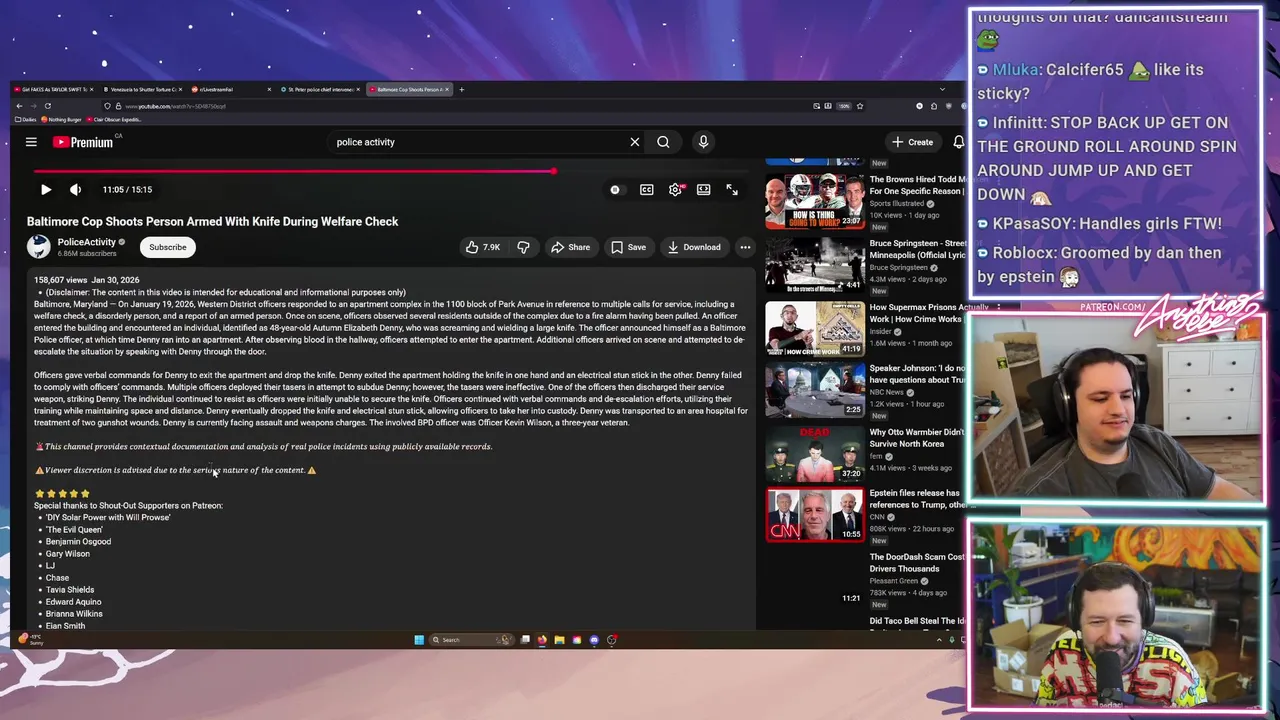Share the video button
This screenshot has height=720, width=1280.
570,247
